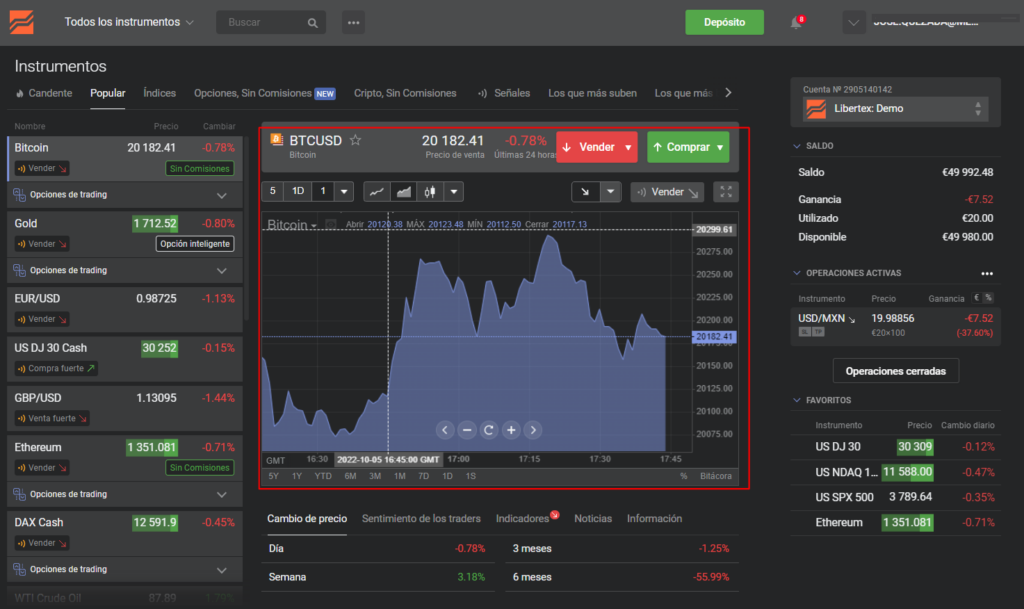Open Operaciones Activas three-dots menu
Screen dimensions: 1024x609
(x=987, y=273)
